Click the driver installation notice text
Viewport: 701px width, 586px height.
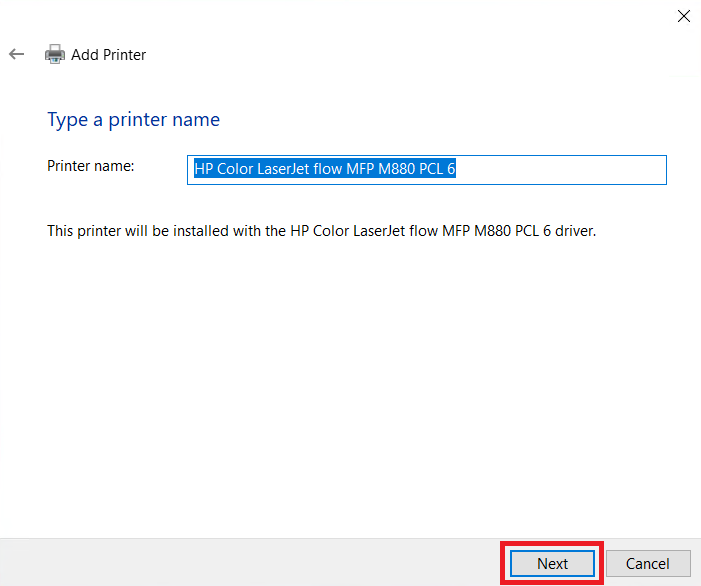point(321,231)
